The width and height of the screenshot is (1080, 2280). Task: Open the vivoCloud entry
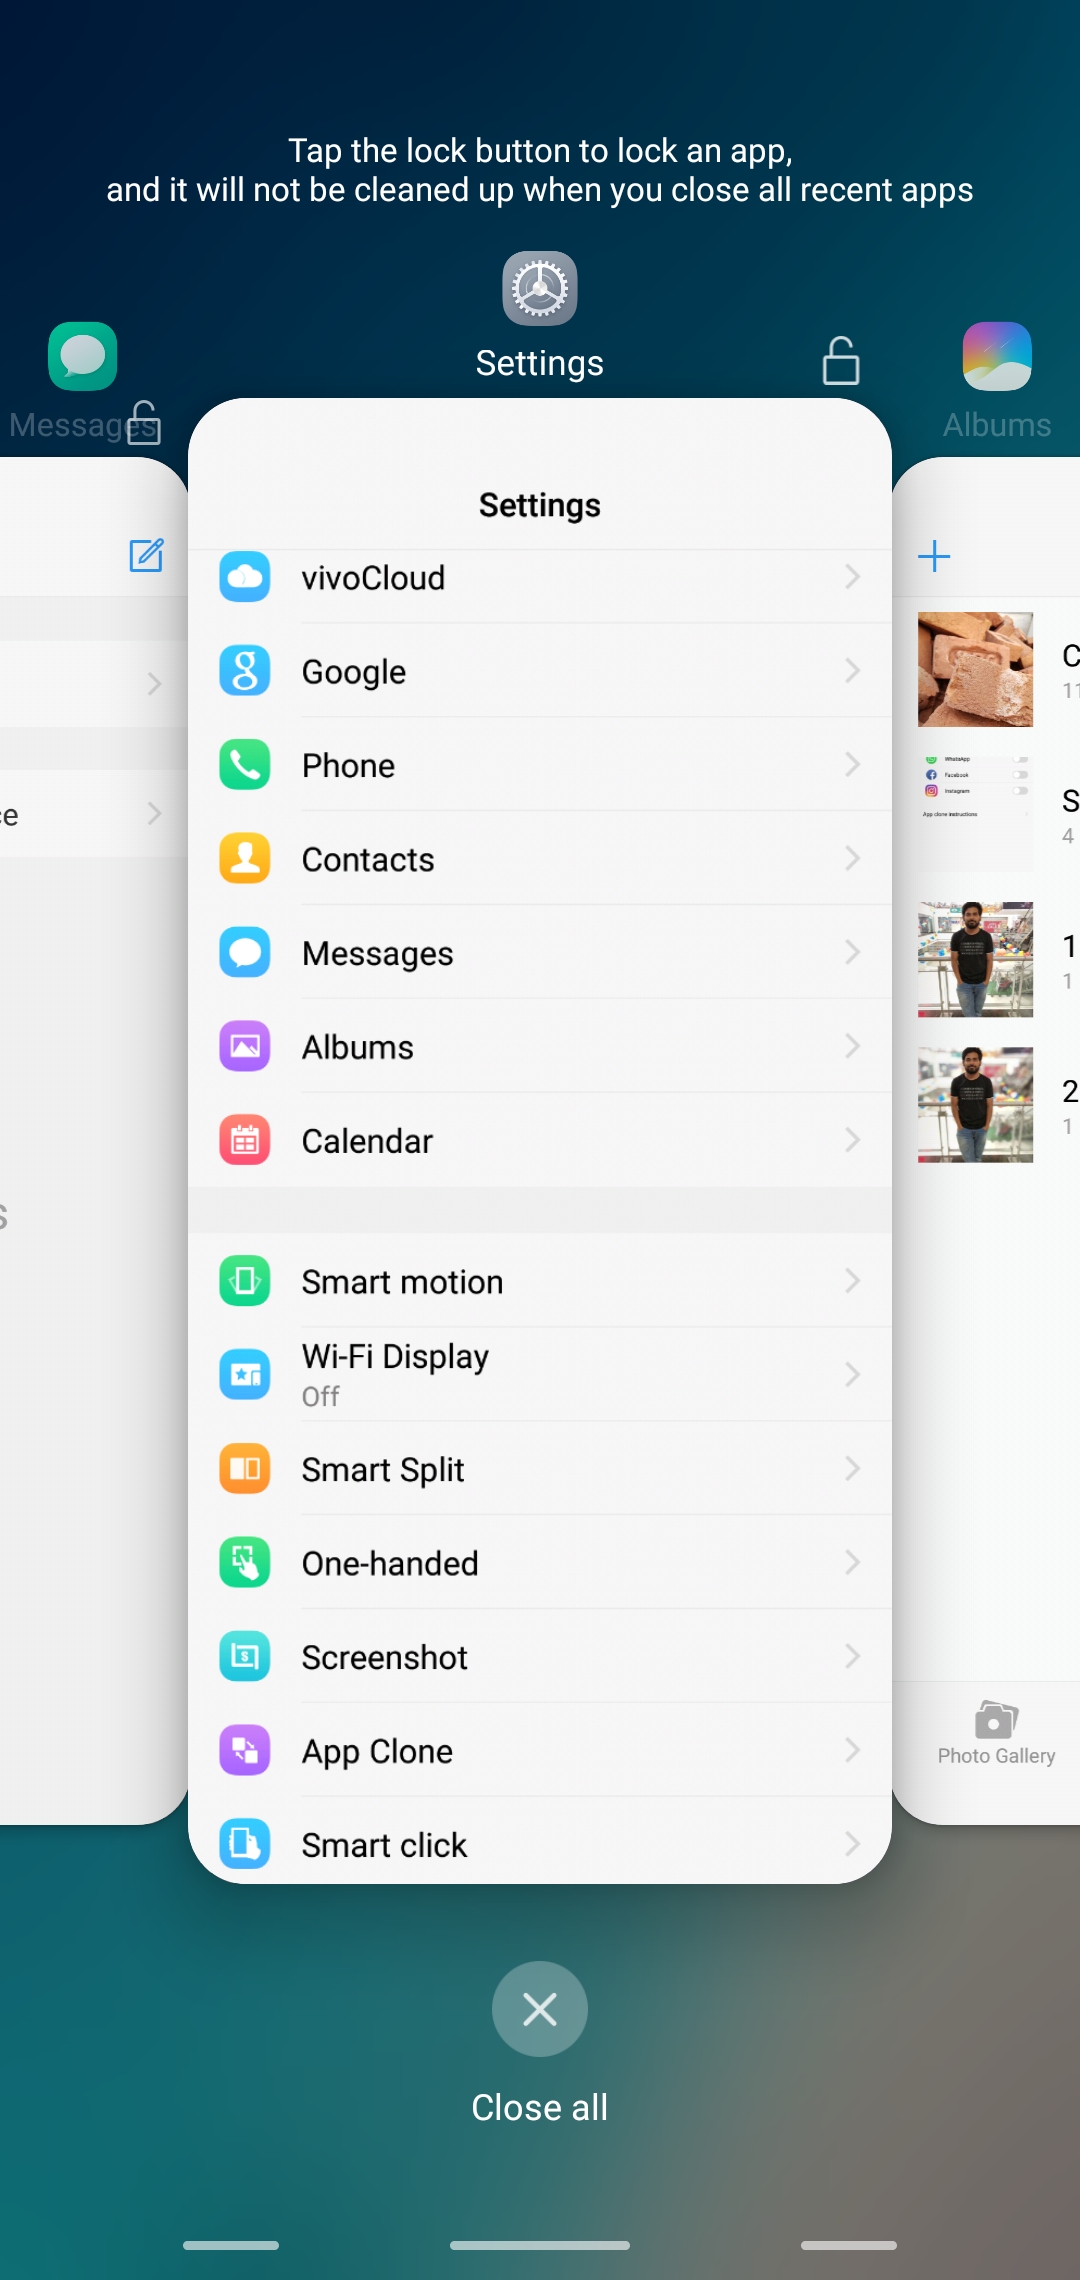coord(540,586)
